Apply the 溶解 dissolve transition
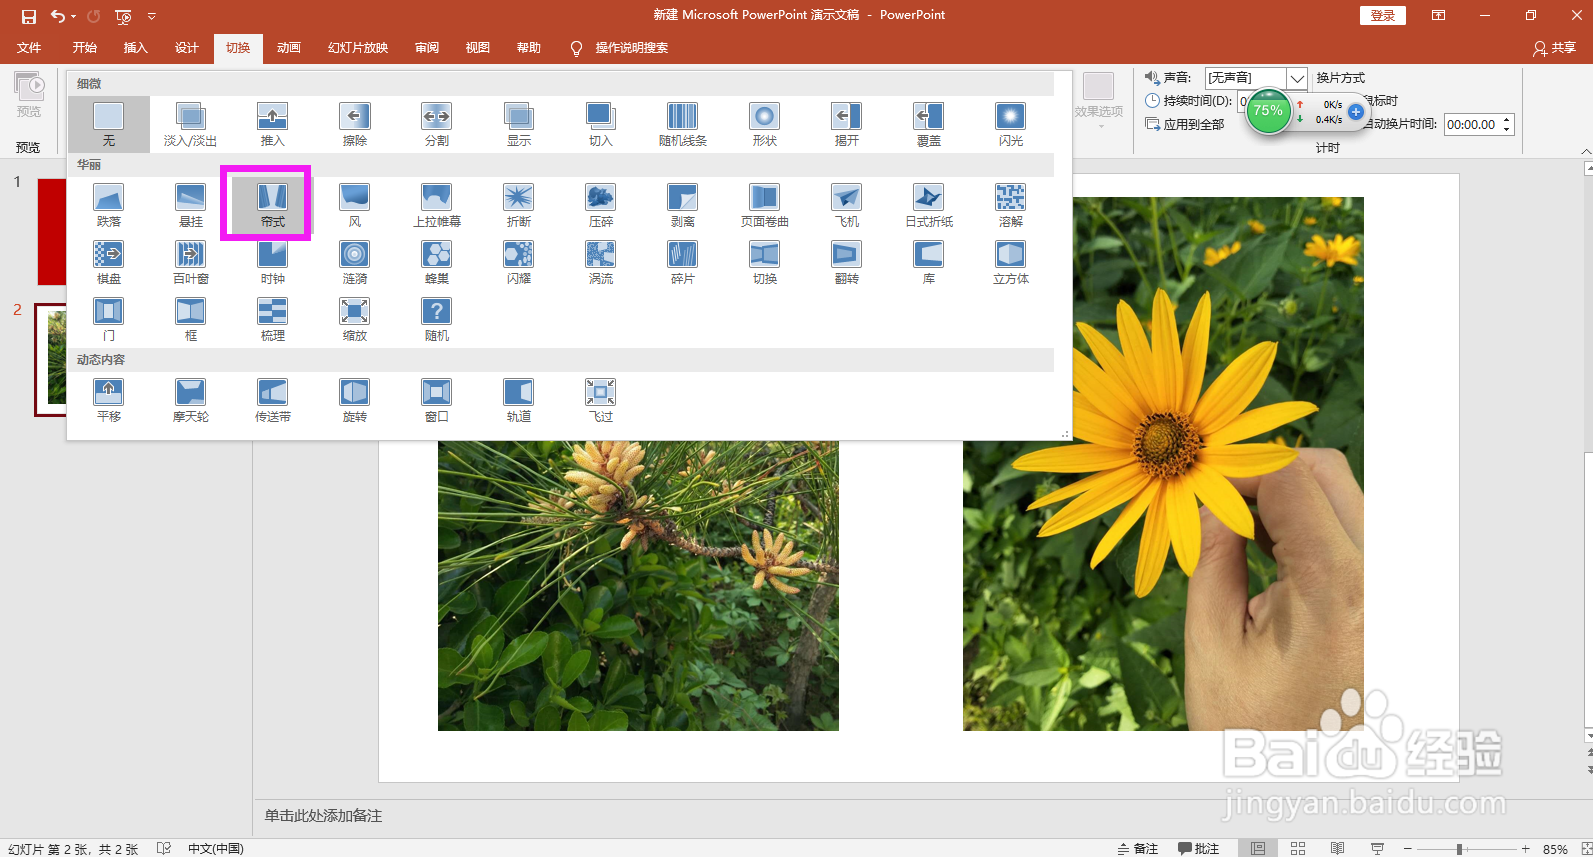This screenshot has height=857, width=1593. [1010, 205]
